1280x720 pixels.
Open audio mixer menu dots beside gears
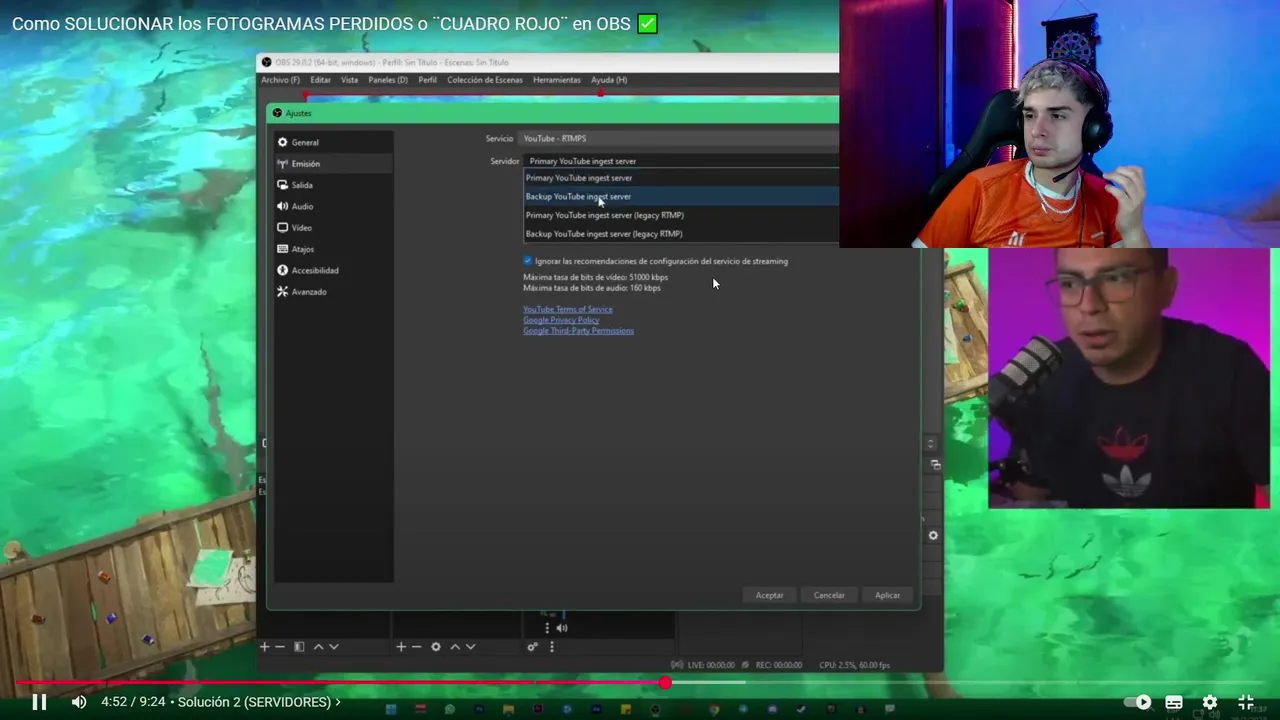pyautogui.click(x=551, y=647)
